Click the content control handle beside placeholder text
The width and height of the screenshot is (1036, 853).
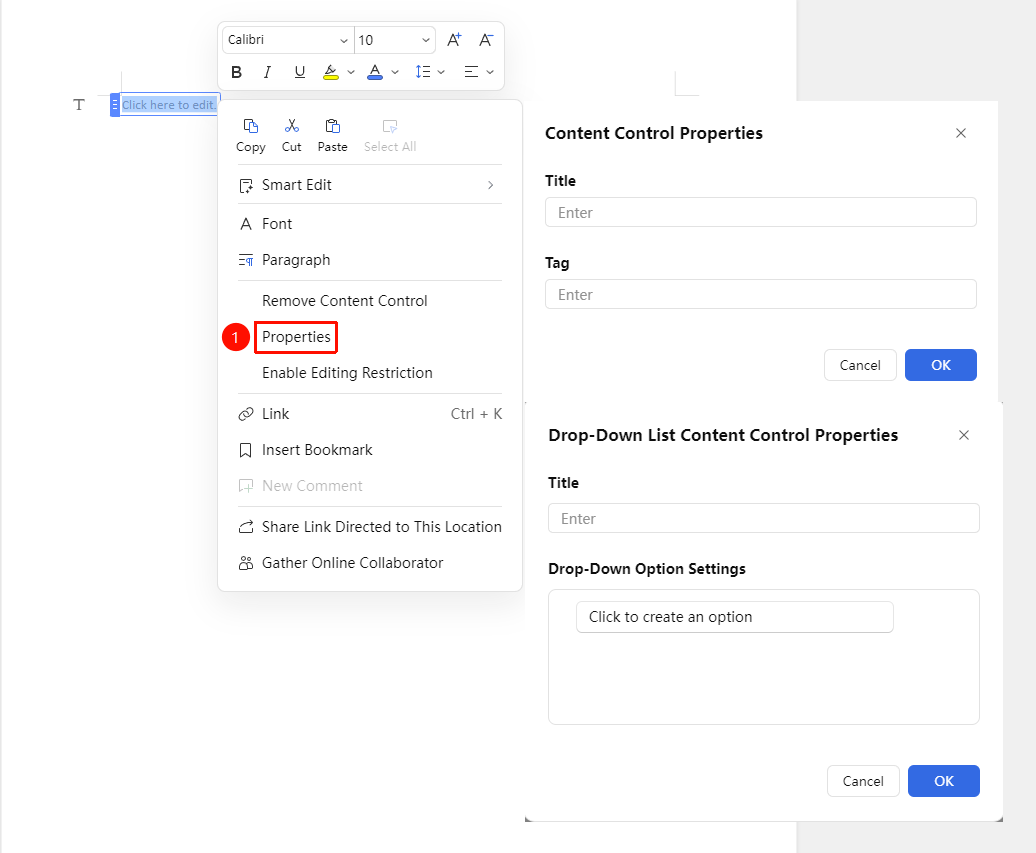click(x=115, y=105)
